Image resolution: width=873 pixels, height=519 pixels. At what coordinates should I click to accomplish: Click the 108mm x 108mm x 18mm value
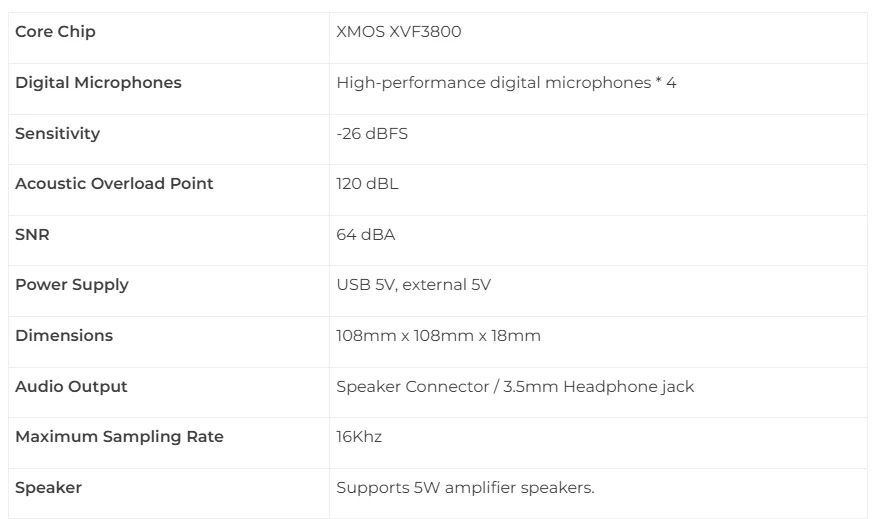[x=438, y=336]
